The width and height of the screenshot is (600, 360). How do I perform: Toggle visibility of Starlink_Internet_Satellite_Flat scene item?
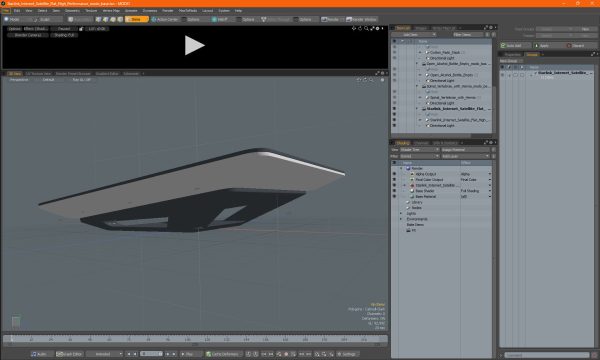click(x=394, y=109)
